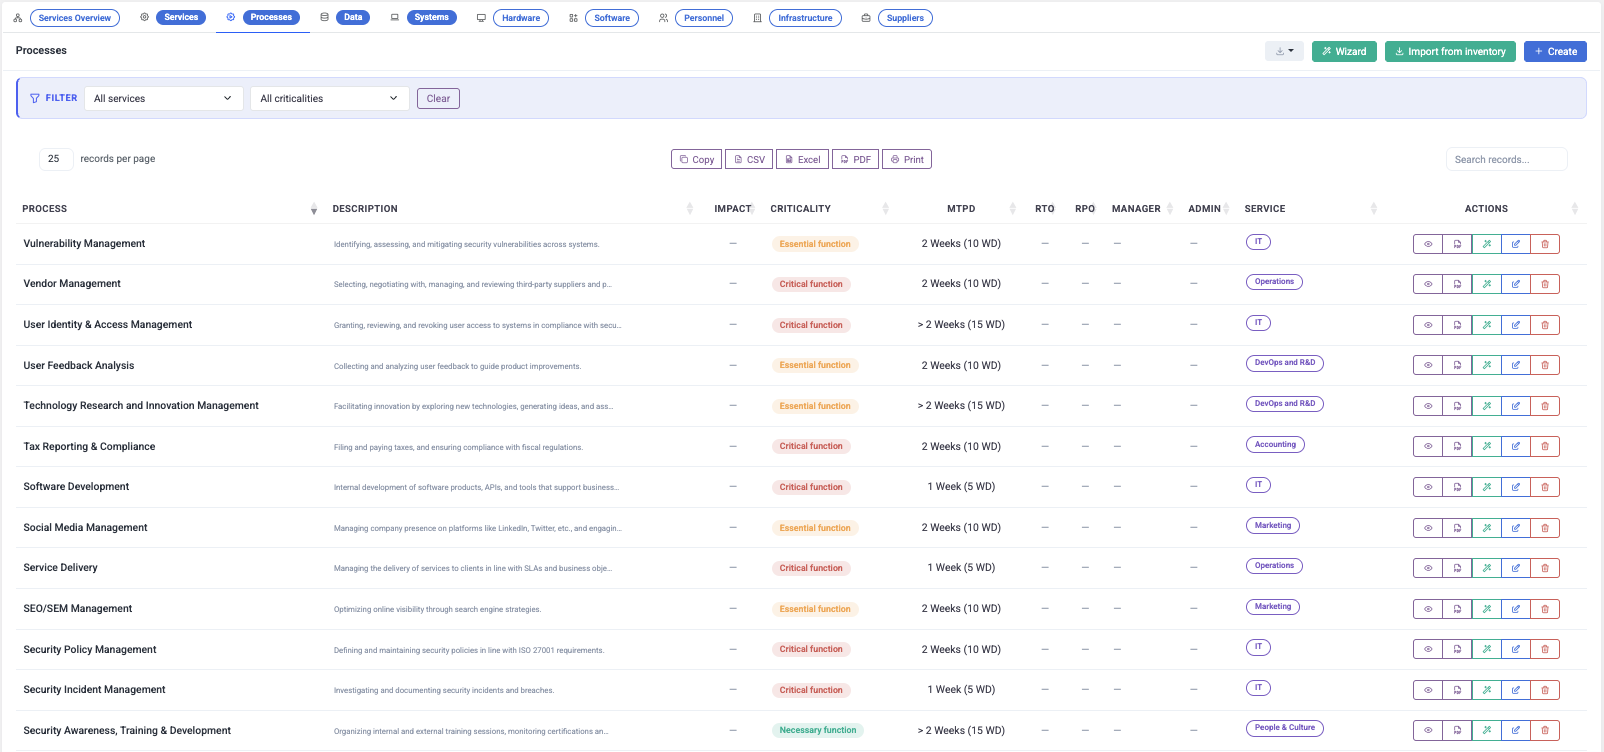The height and width of the screenshot is (752, 1604).
Task: Click Import from inventory
Action: 1450,51
